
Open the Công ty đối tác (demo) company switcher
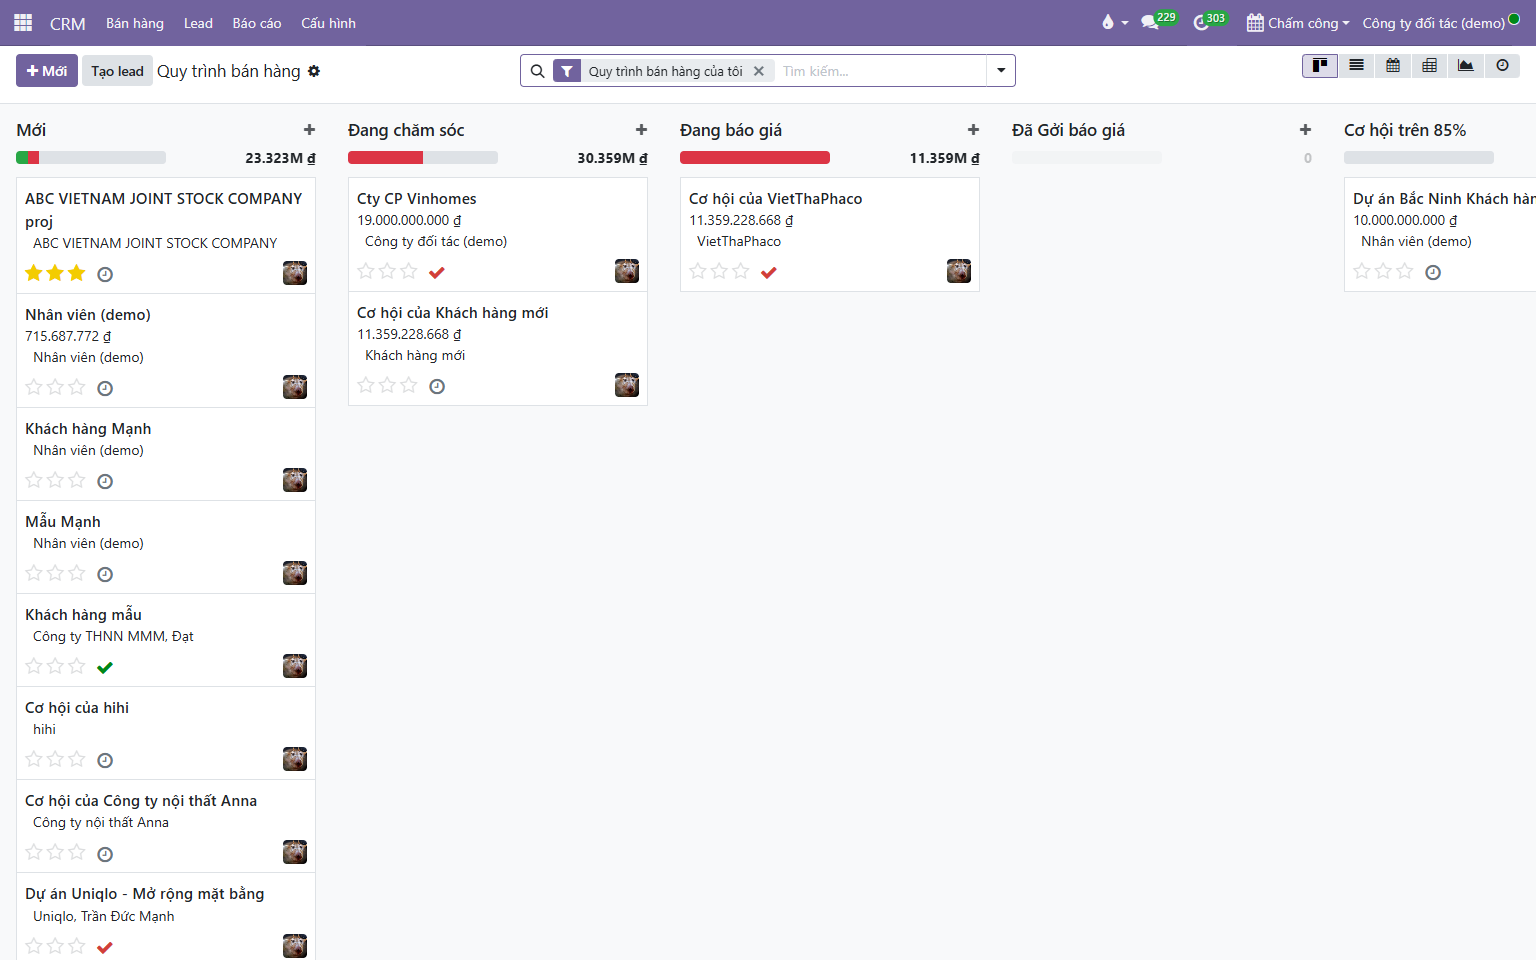(x=1434, y=23)
